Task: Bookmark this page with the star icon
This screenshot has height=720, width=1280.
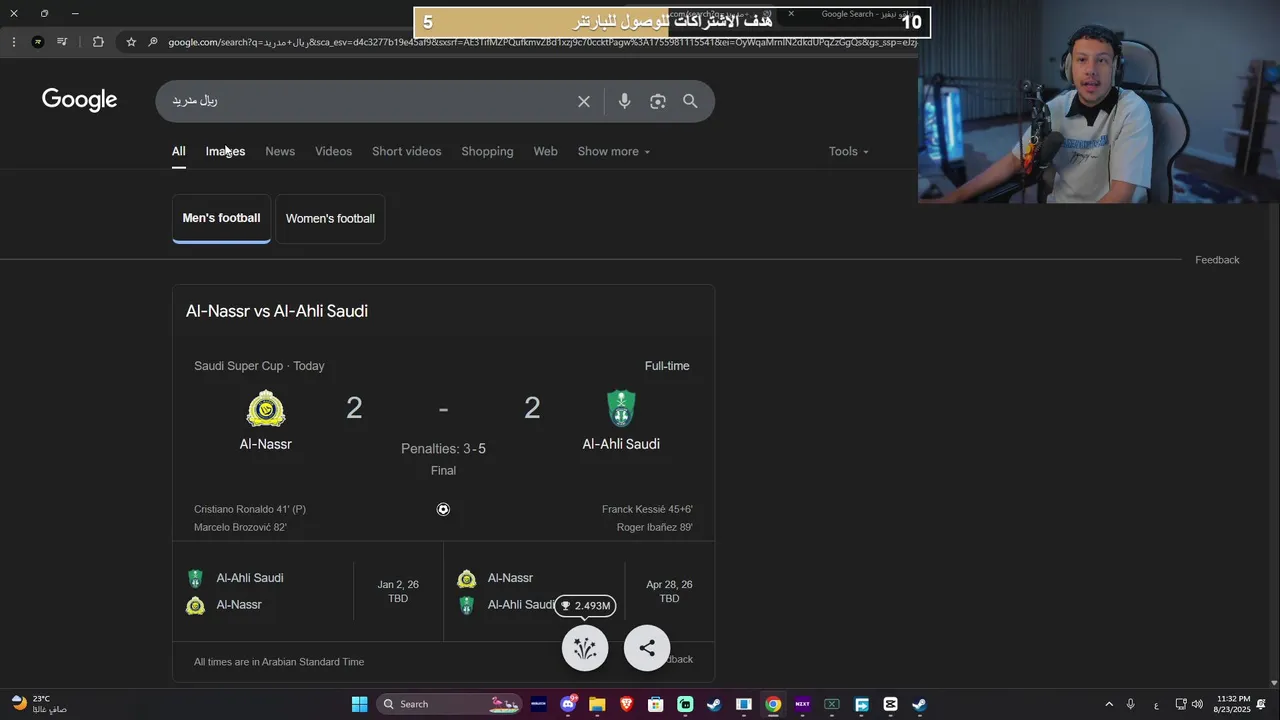Action: 131,42
